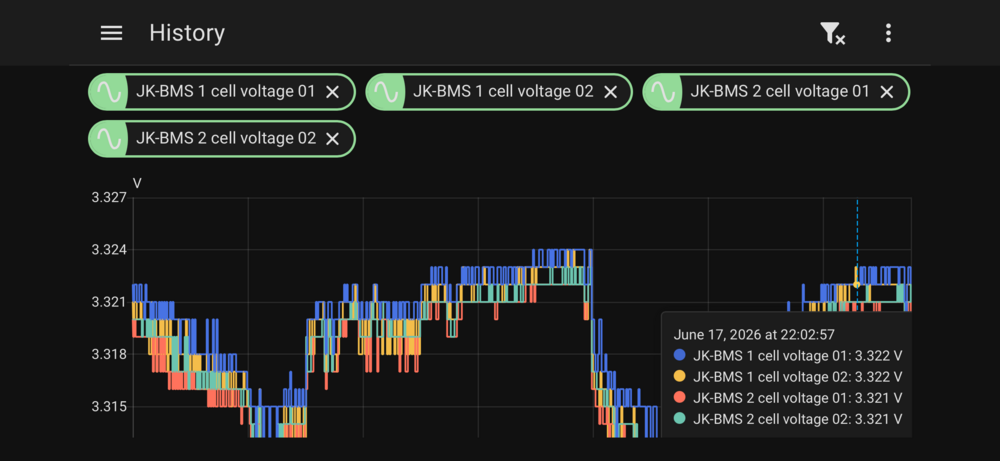Click sine-wave icon on JK-BMS 1 cell voltage 01
This screenshot has width=1000, height=461.
[x=108, y=92]
